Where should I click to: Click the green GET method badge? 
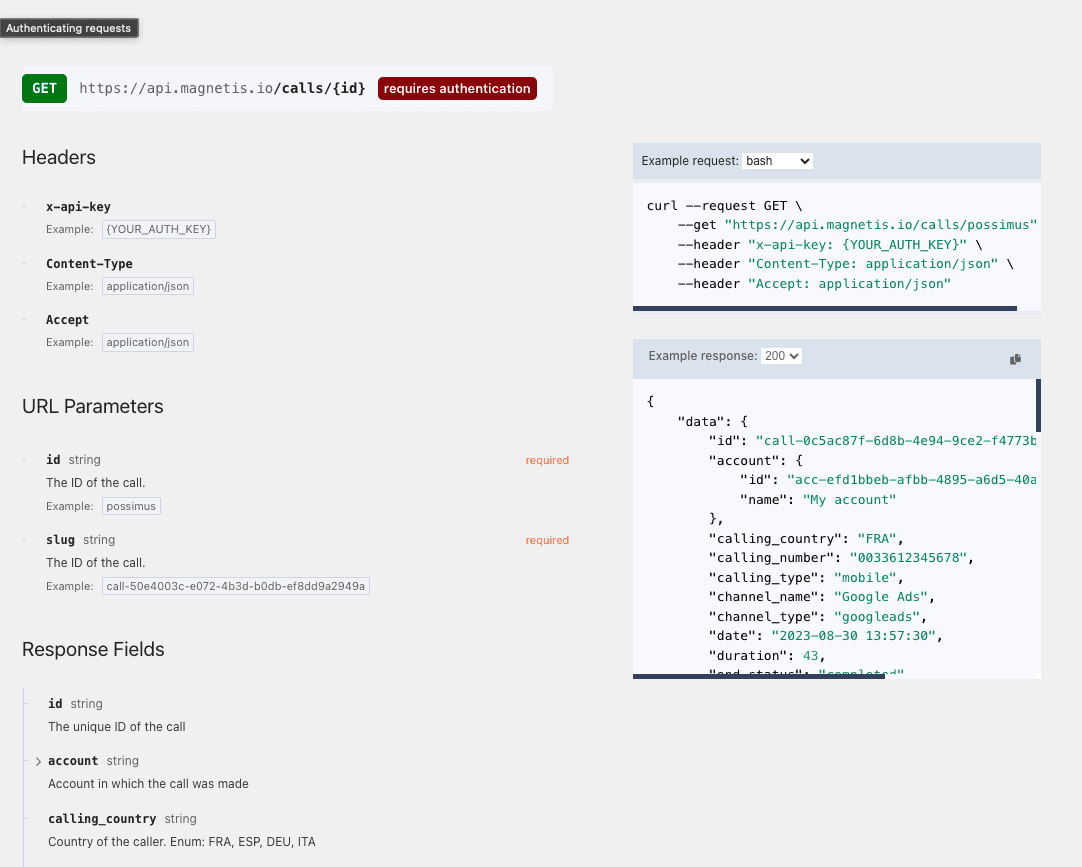(44, 88)
